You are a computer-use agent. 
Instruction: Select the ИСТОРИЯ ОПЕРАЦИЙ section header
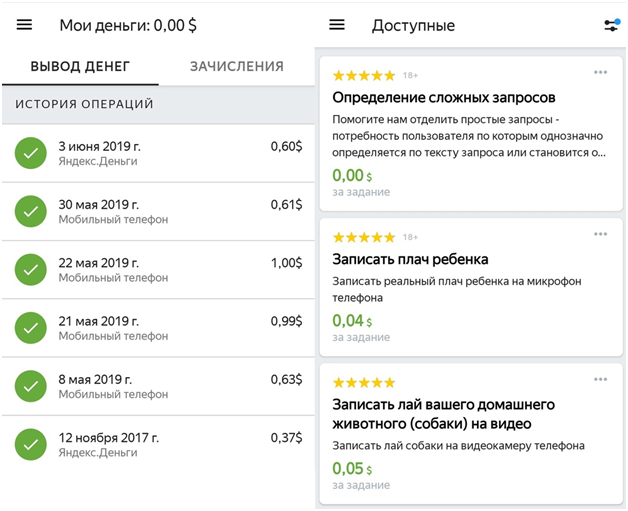tap(158, 104)
